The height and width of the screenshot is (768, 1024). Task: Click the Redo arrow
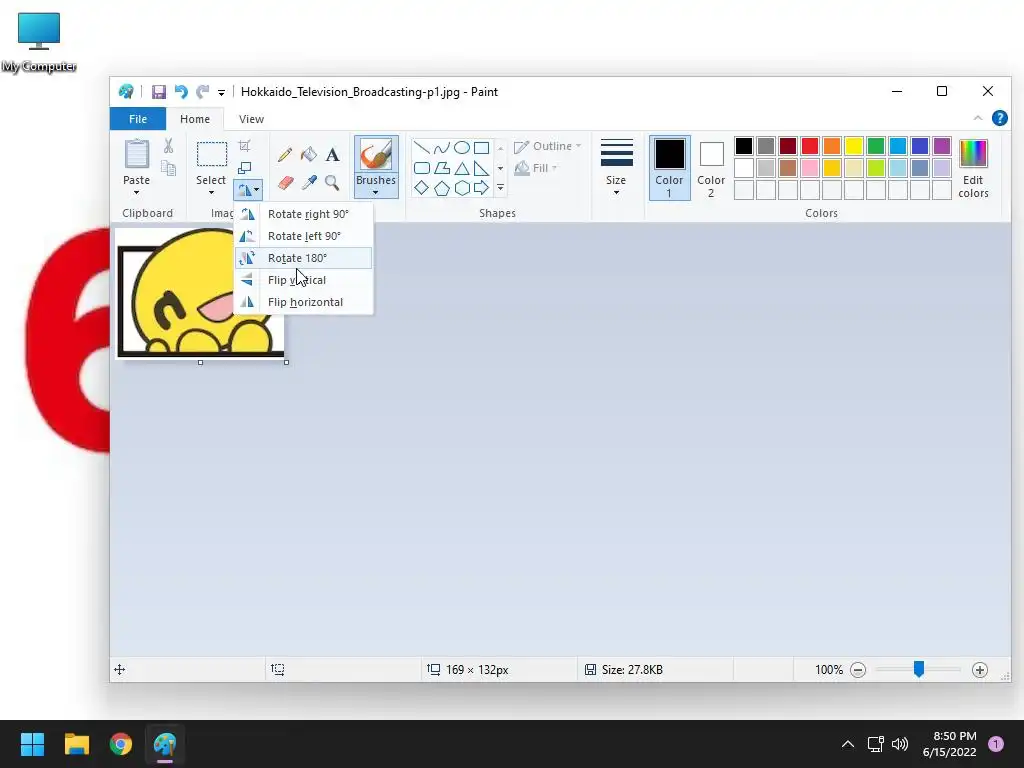tap(203, 92)
